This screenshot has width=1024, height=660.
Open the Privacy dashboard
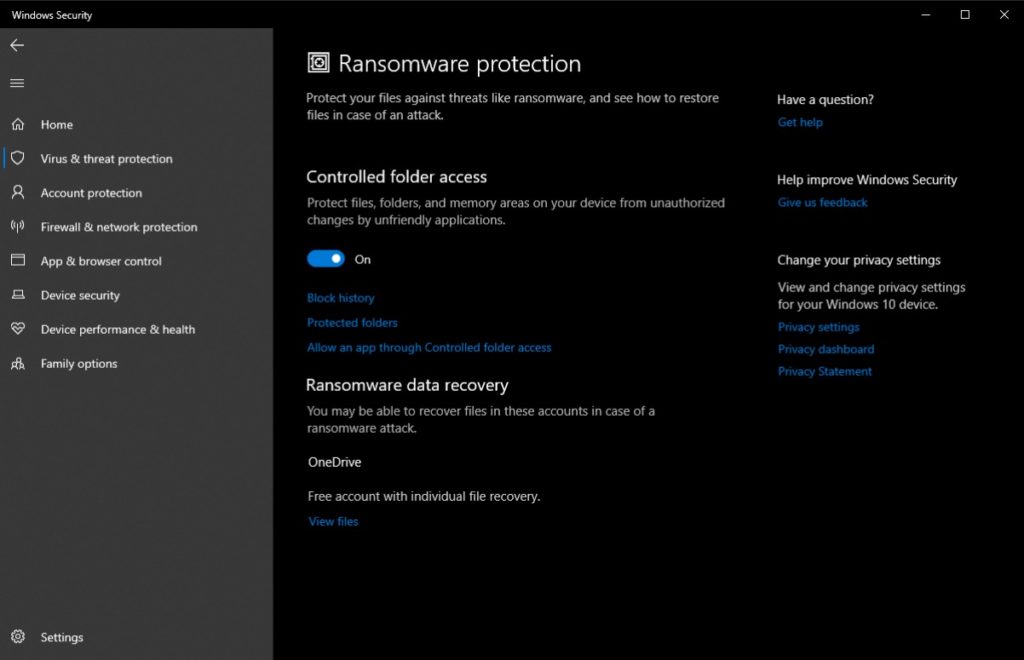pos(824,349)
